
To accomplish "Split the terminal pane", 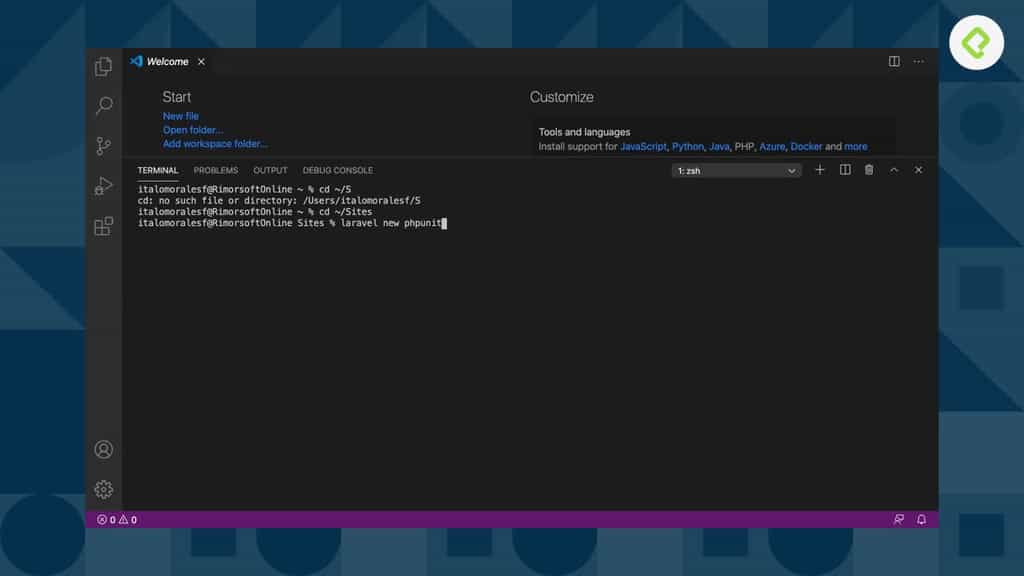I will 844,170.
